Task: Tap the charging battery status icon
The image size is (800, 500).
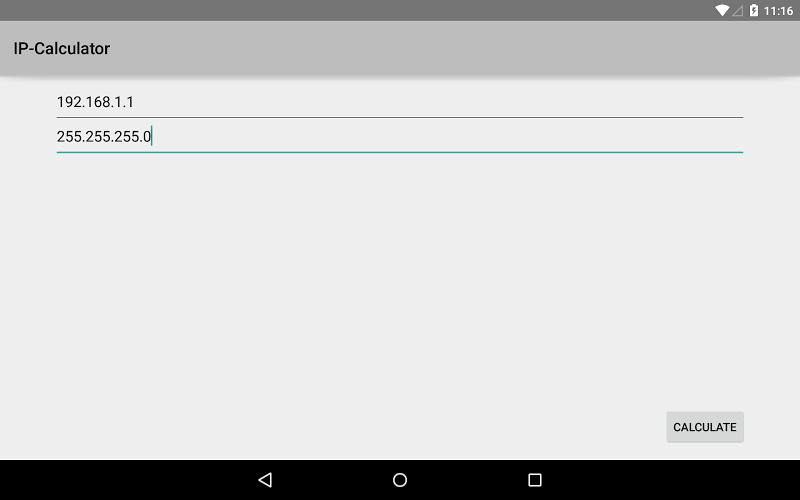Action: coord(754,10)
